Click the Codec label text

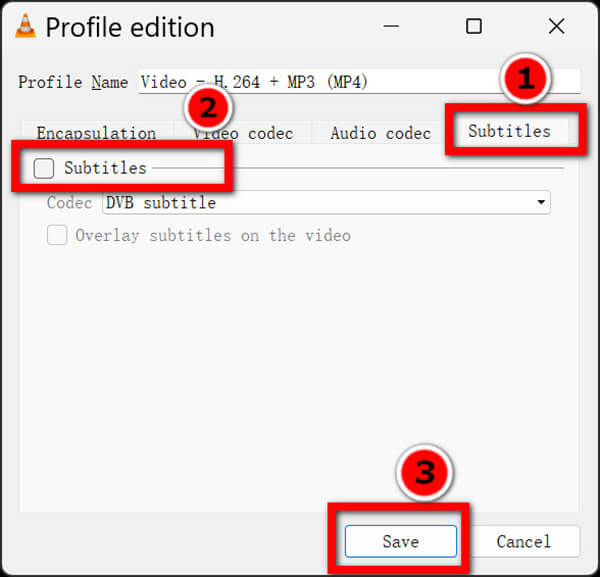(x=69, y=203)
